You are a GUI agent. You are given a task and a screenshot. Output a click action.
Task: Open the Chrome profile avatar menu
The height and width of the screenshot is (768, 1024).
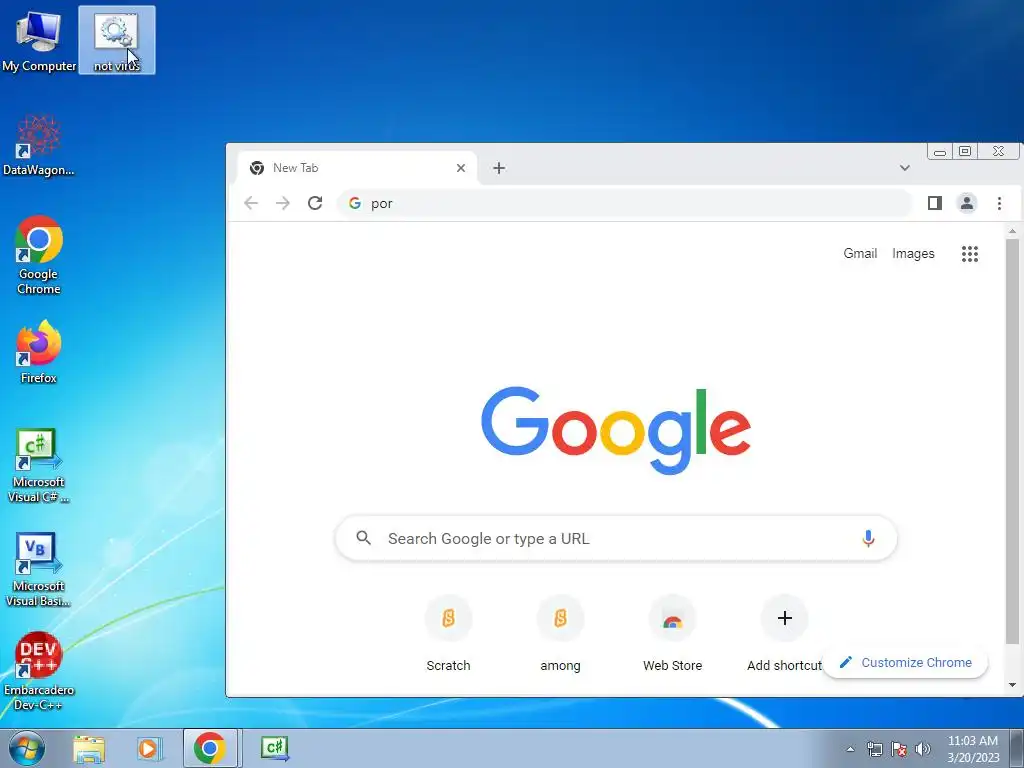967,203
